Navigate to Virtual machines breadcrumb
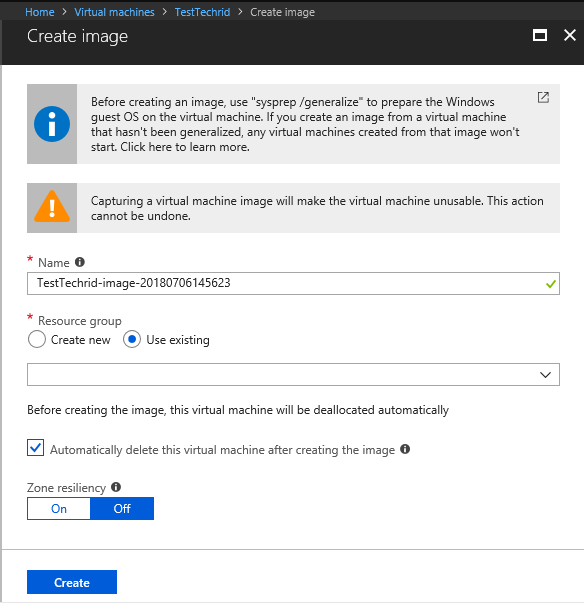Image resolution: width=584 pixels, height=603 pixels. click(114, 12)
